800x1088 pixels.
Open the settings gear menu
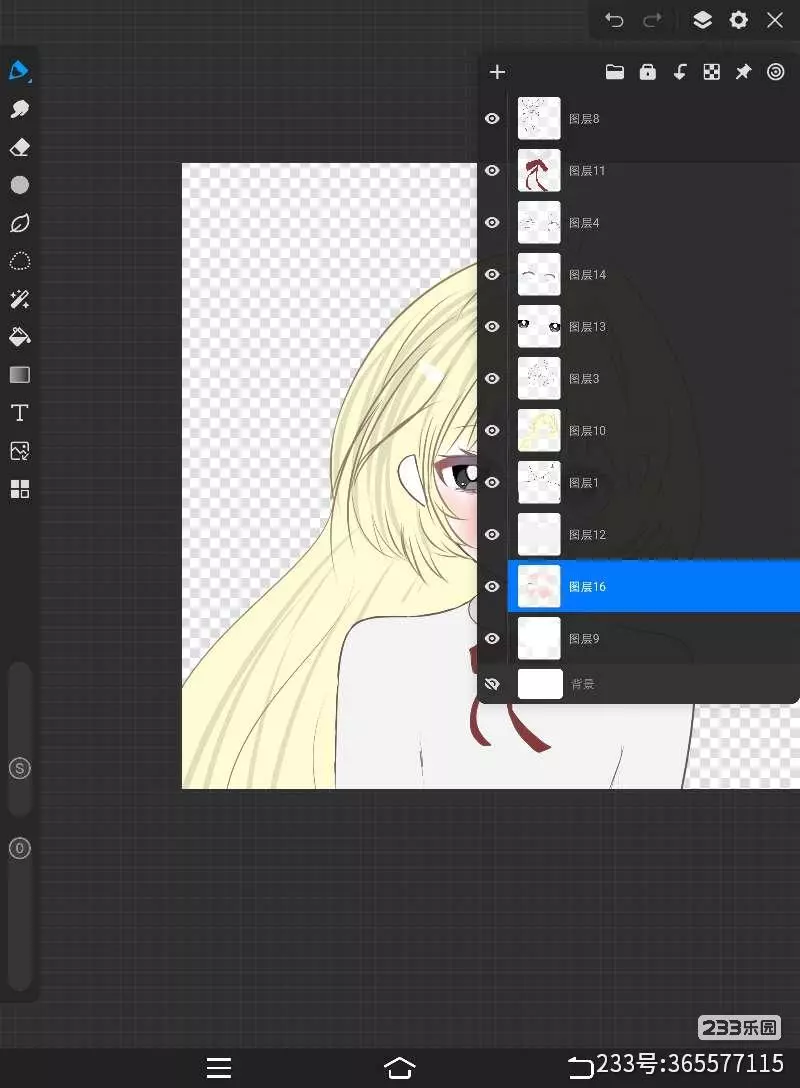click(x=739, y=20)
